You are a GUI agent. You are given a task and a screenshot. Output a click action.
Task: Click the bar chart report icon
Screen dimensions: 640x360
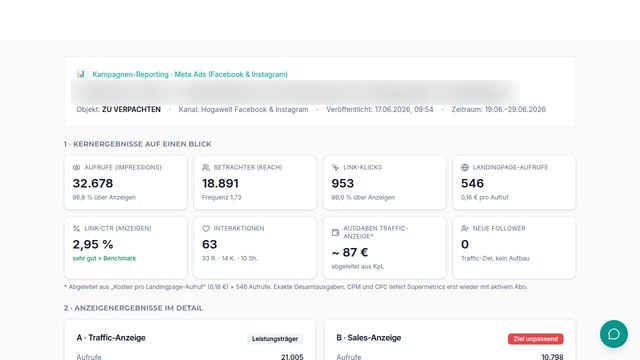point(81,74)
